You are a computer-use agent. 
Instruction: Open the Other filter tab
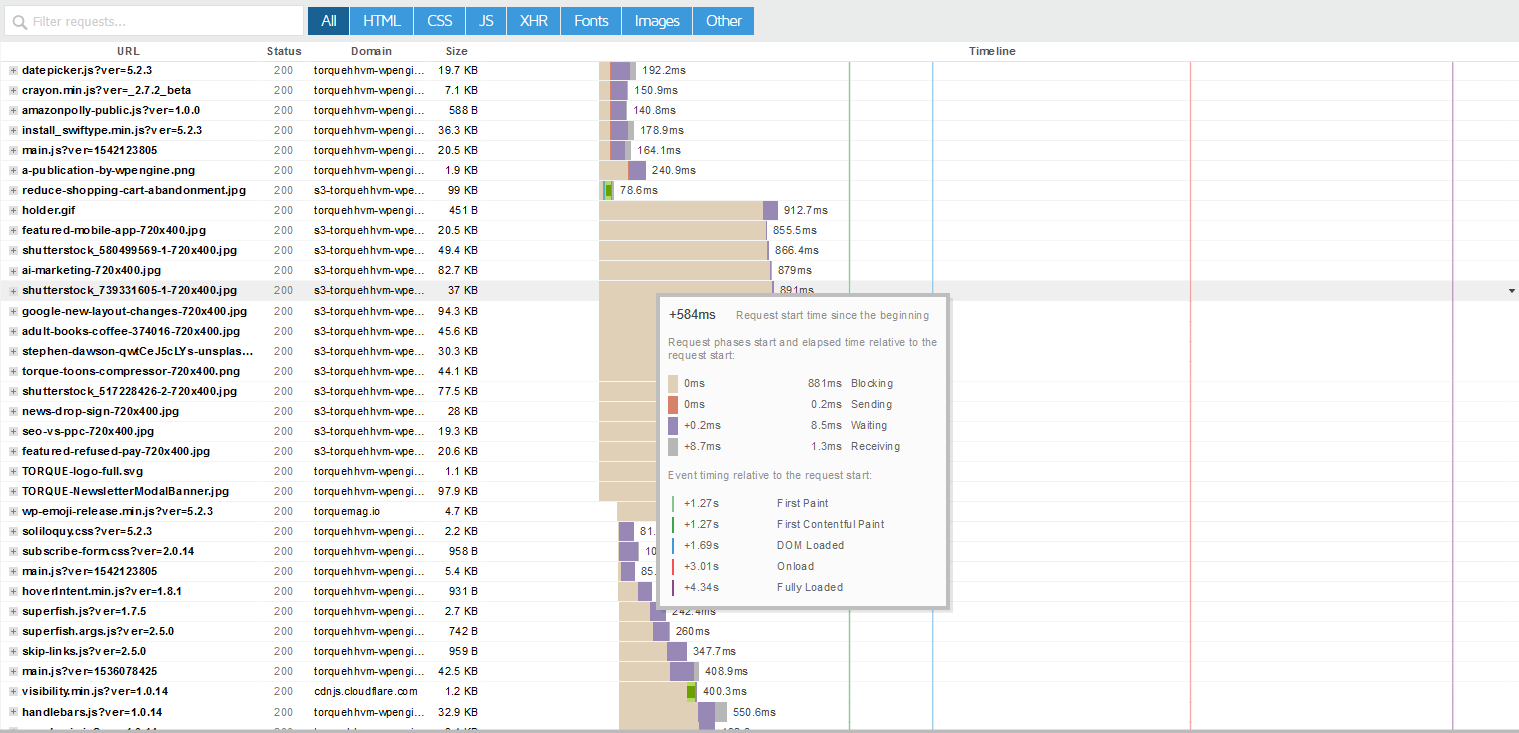coord(724,21)
